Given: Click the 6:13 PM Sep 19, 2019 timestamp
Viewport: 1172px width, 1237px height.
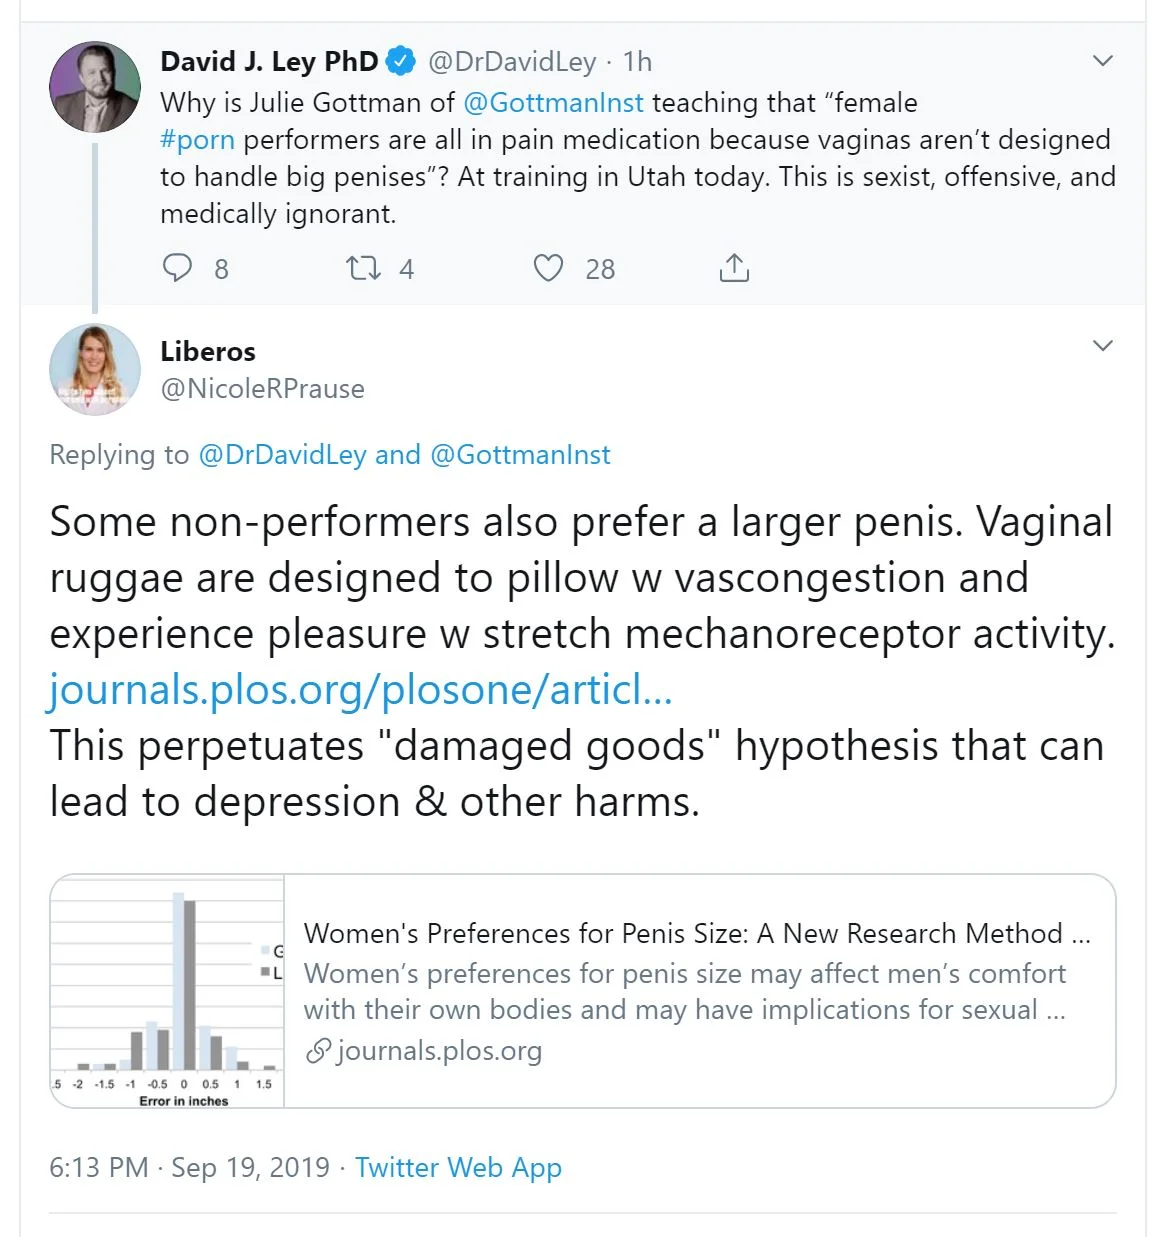Looking at the screenshot, I should pyautogui.click(x=189, y=1167).
